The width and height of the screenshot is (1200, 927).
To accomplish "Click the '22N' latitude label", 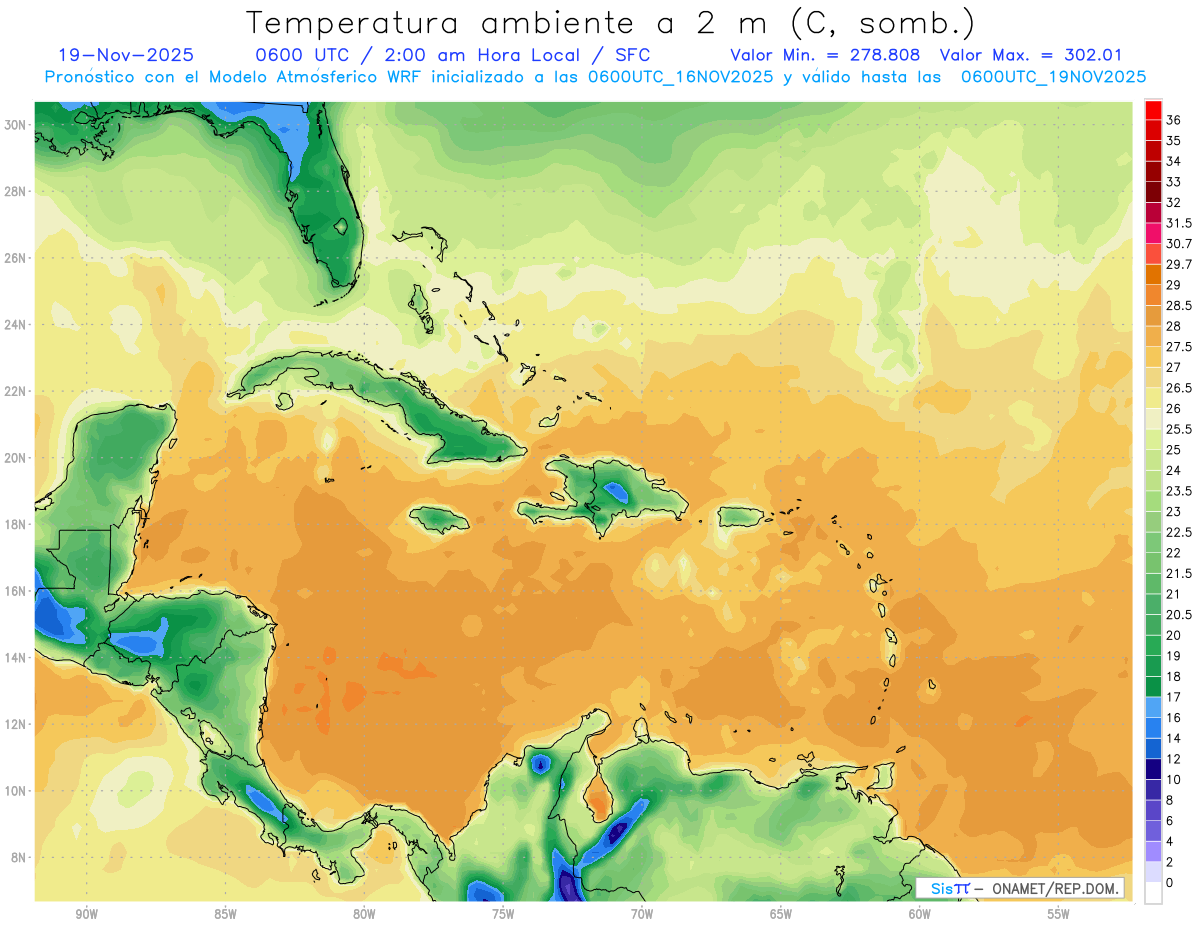I will click(x=15, y=391).
